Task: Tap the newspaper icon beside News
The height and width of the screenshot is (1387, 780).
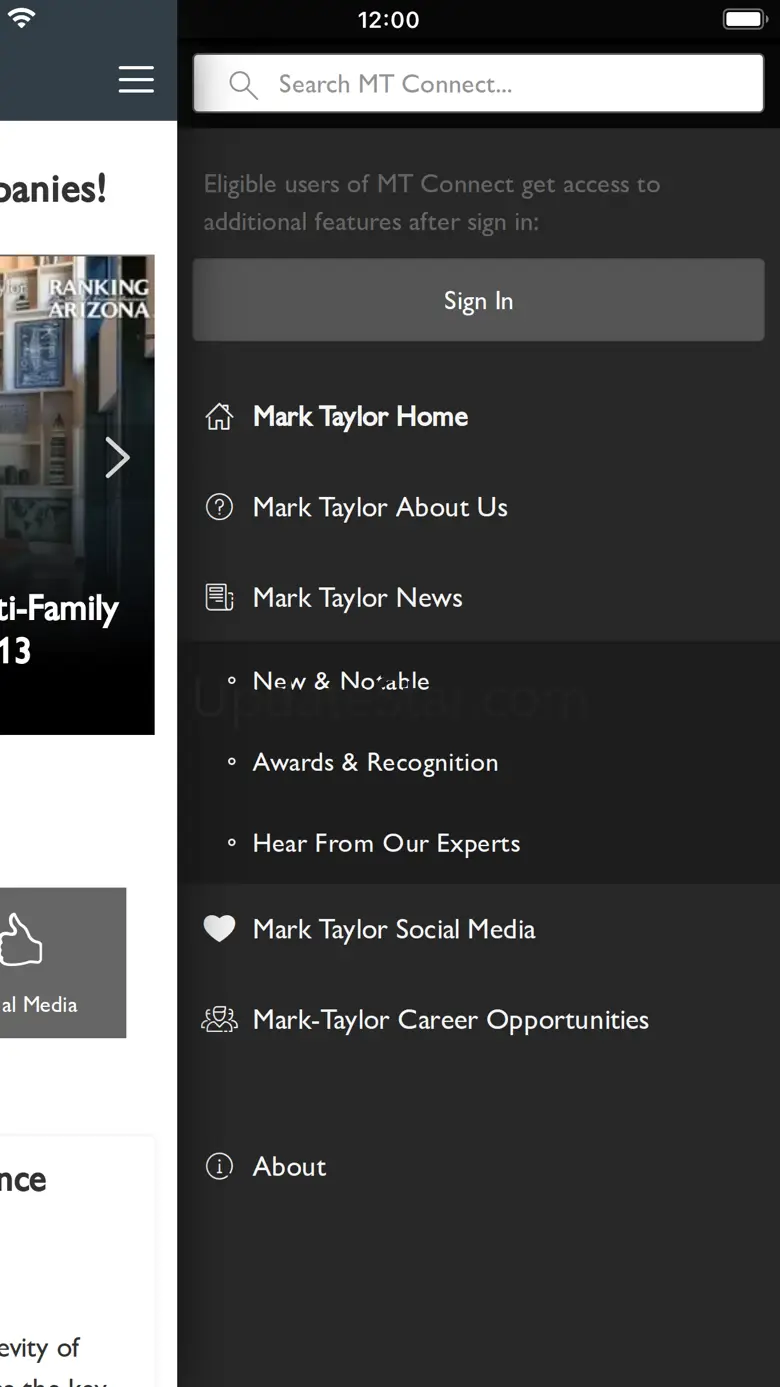Action: coord(219,598)
